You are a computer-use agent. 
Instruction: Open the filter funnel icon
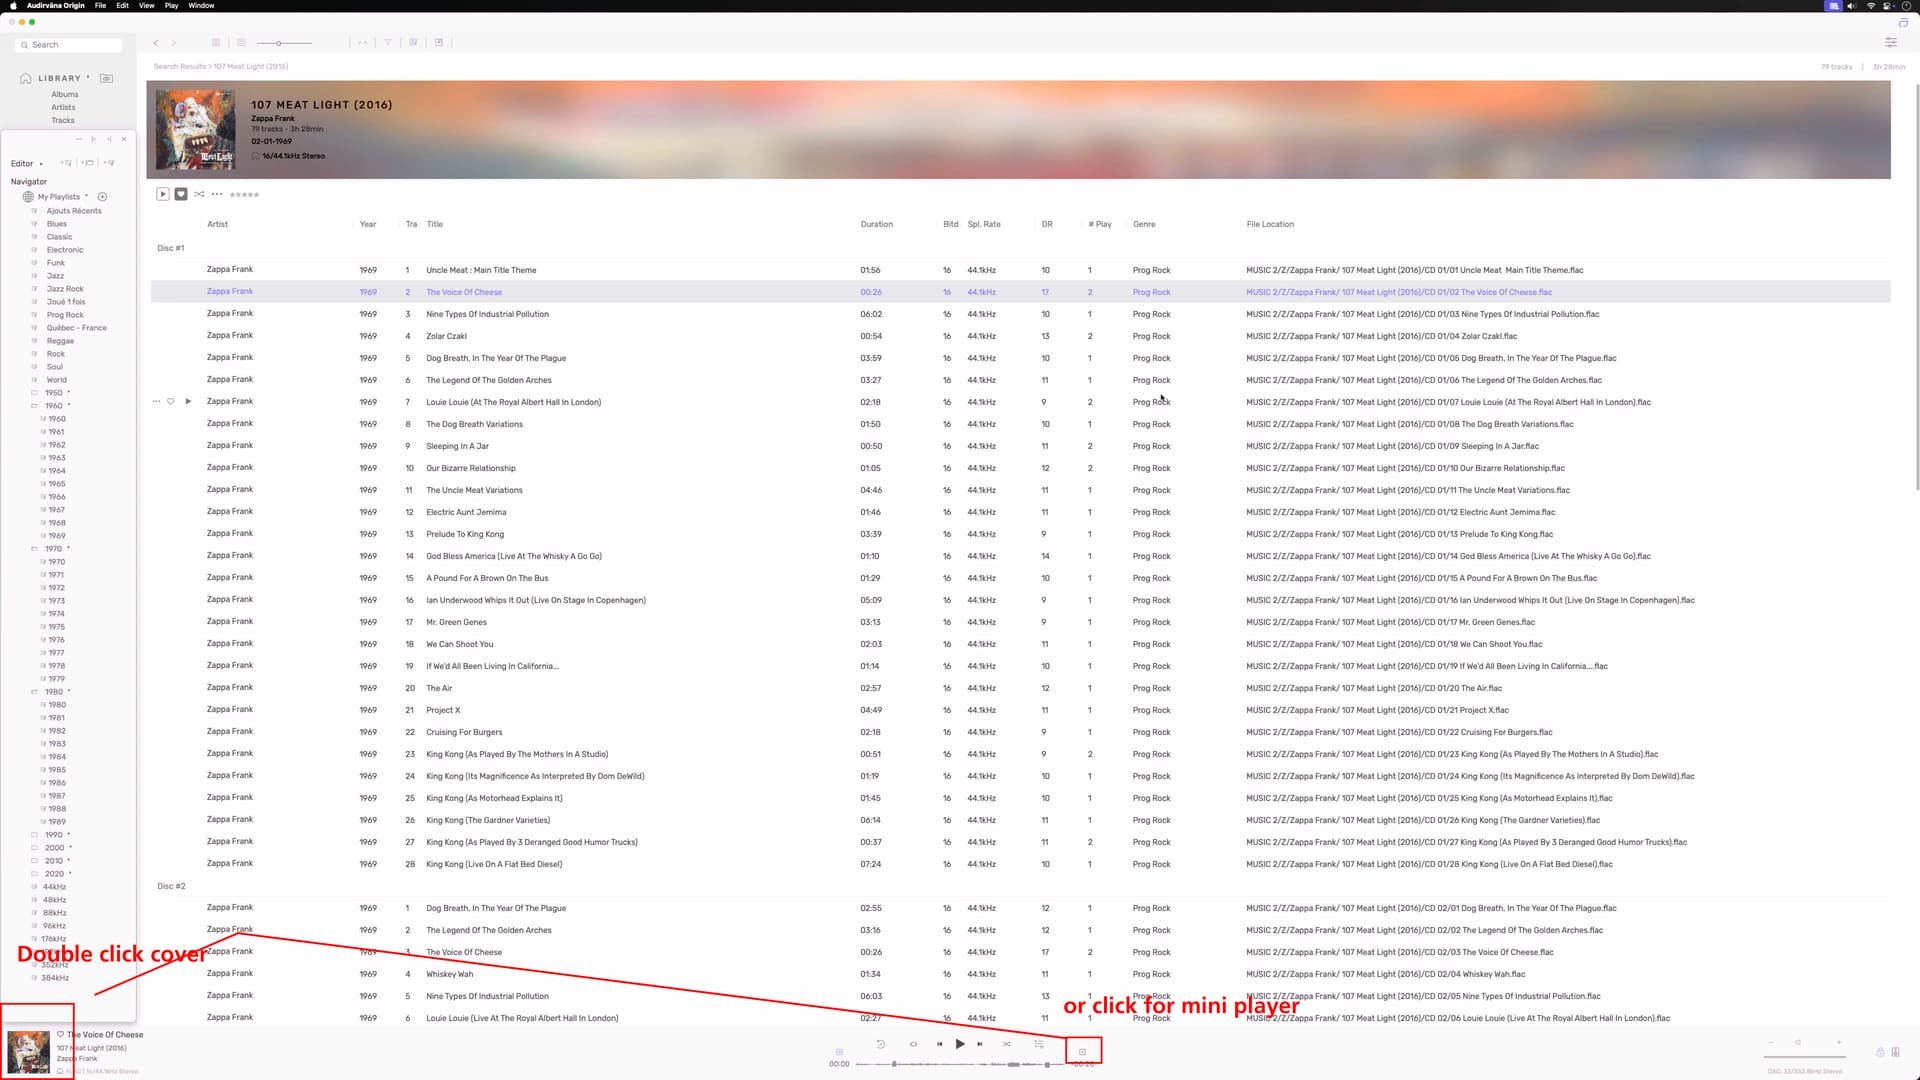[x=387, y=43]
